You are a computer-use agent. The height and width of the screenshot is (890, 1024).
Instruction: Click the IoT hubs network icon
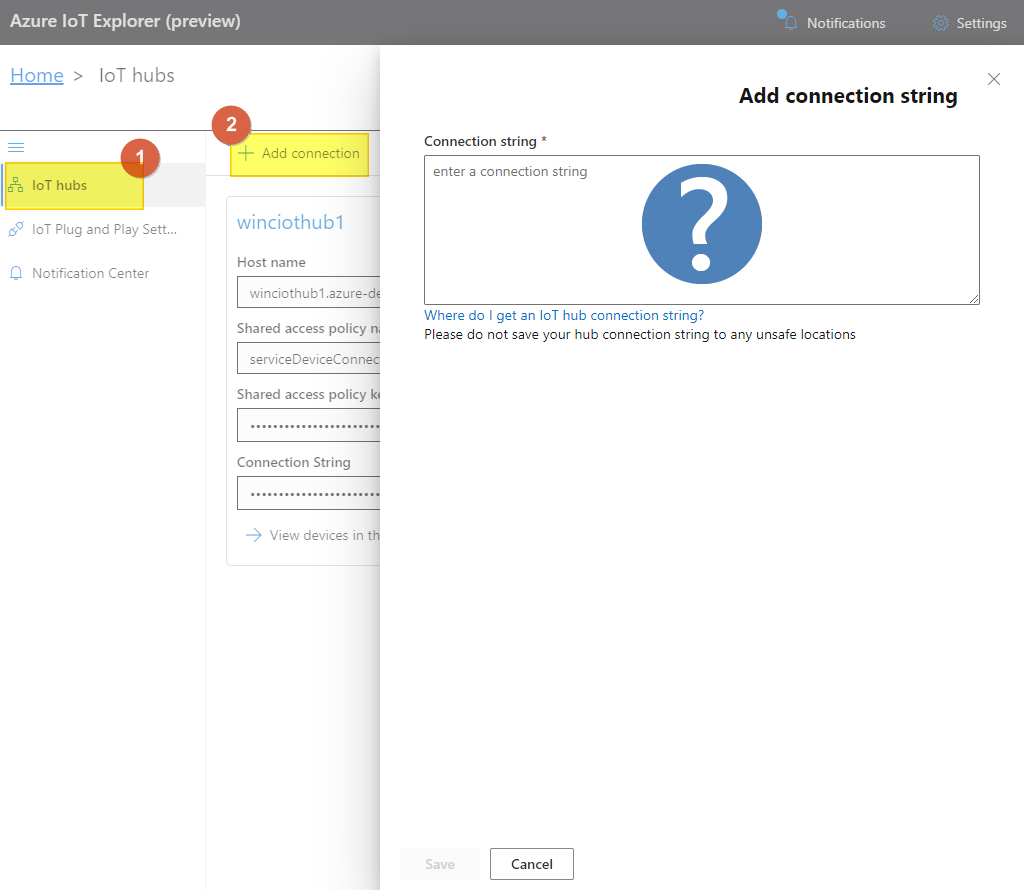[16, 185]
